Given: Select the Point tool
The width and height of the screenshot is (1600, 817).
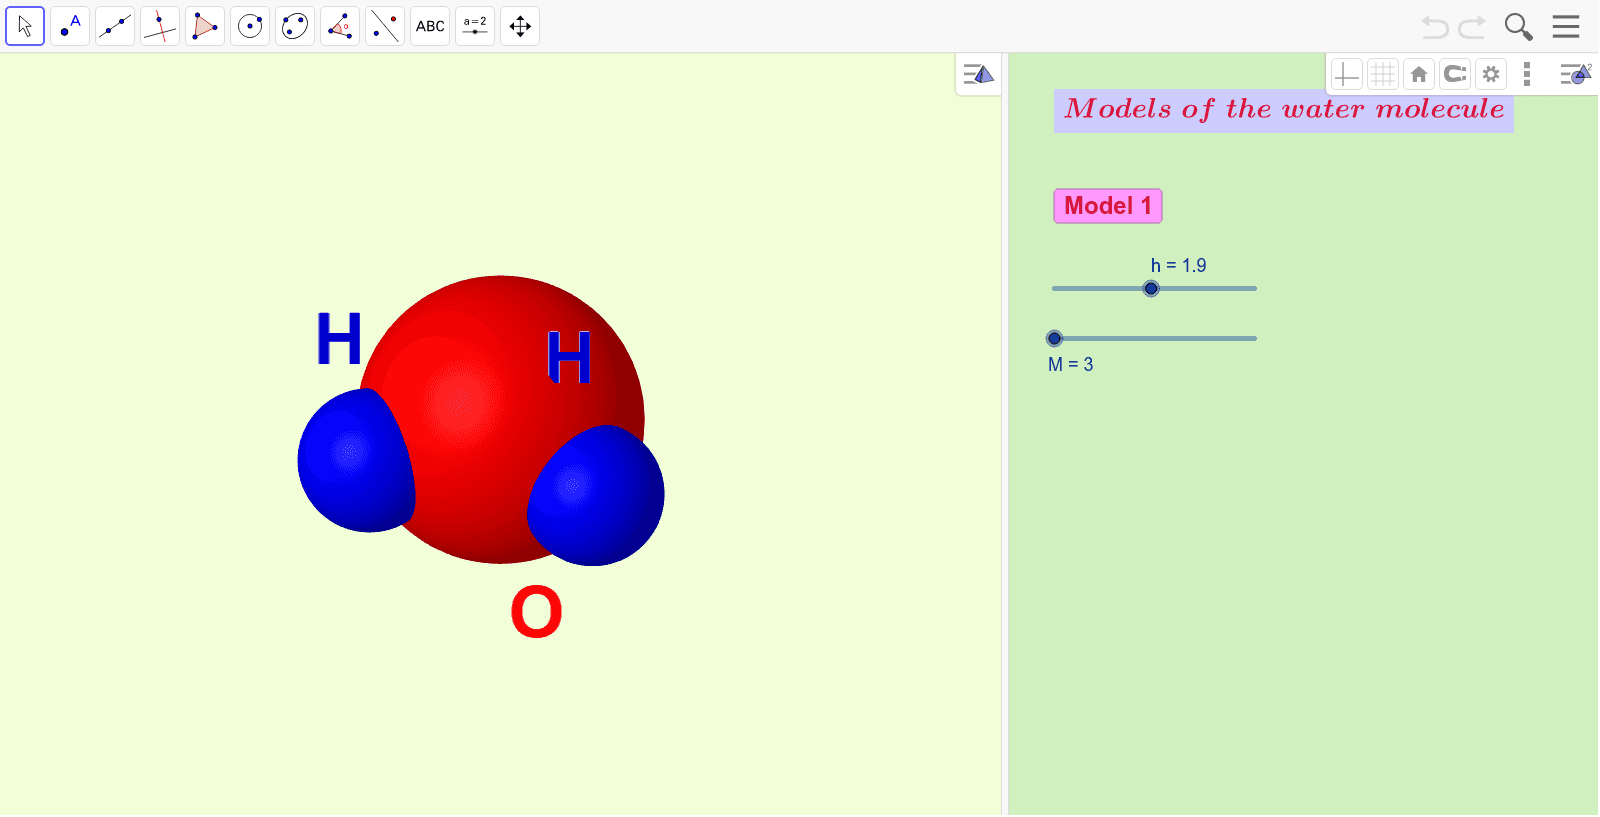Looking at the screenshot, I should coord(70,26).
